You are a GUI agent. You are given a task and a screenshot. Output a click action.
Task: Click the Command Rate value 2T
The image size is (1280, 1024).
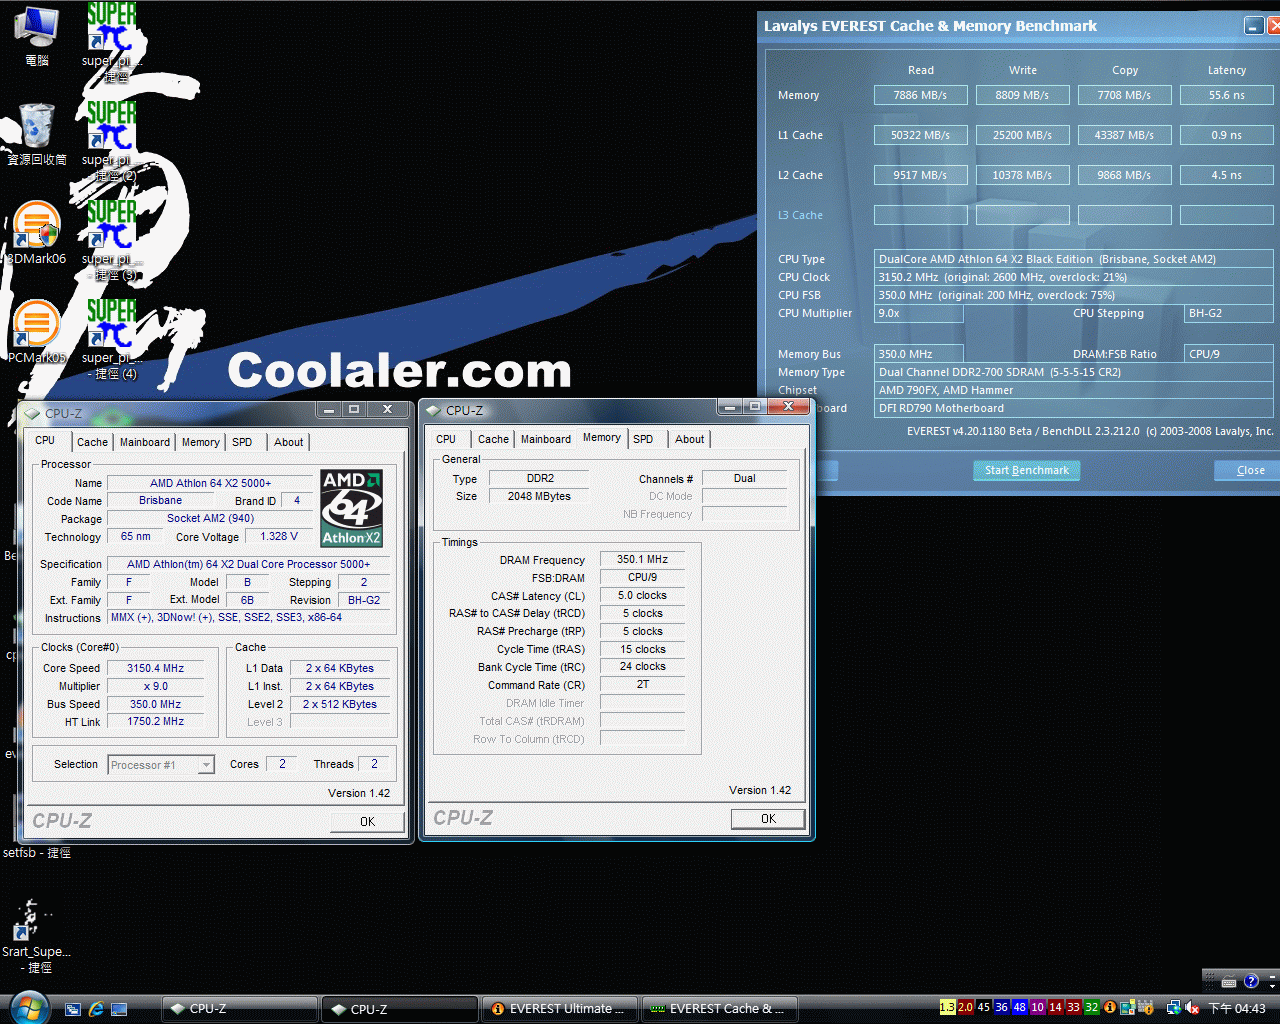pyautogui.click(x=642, y=685)
